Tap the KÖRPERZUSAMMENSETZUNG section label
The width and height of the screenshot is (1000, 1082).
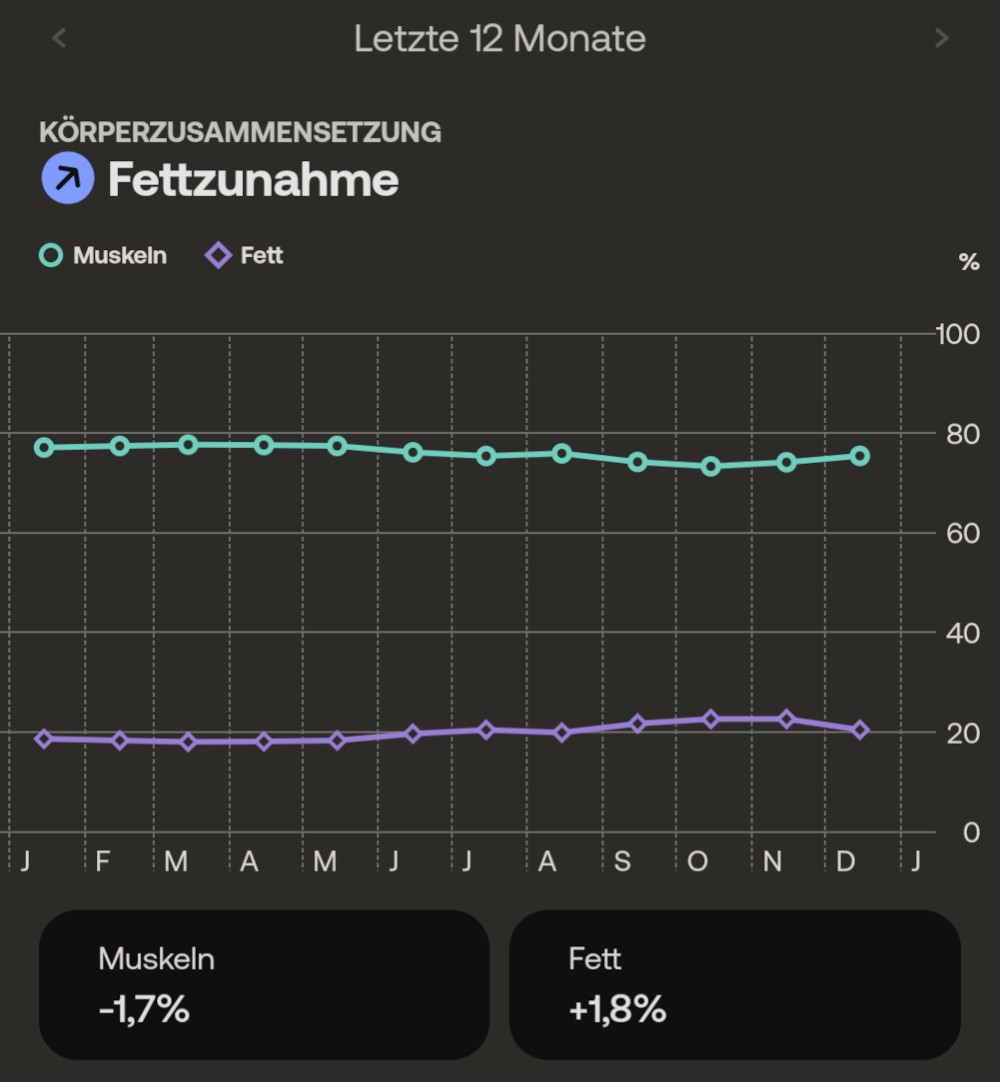click(240, 132)
